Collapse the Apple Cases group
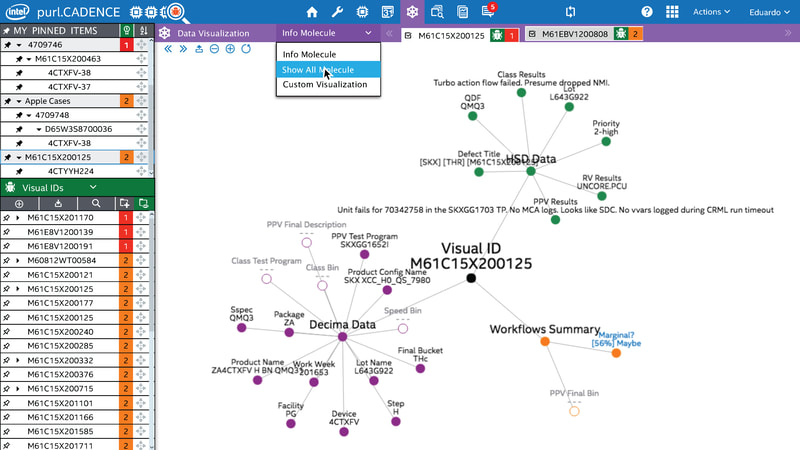This screenshot has width=800, height=450. [x=19, y=101]
